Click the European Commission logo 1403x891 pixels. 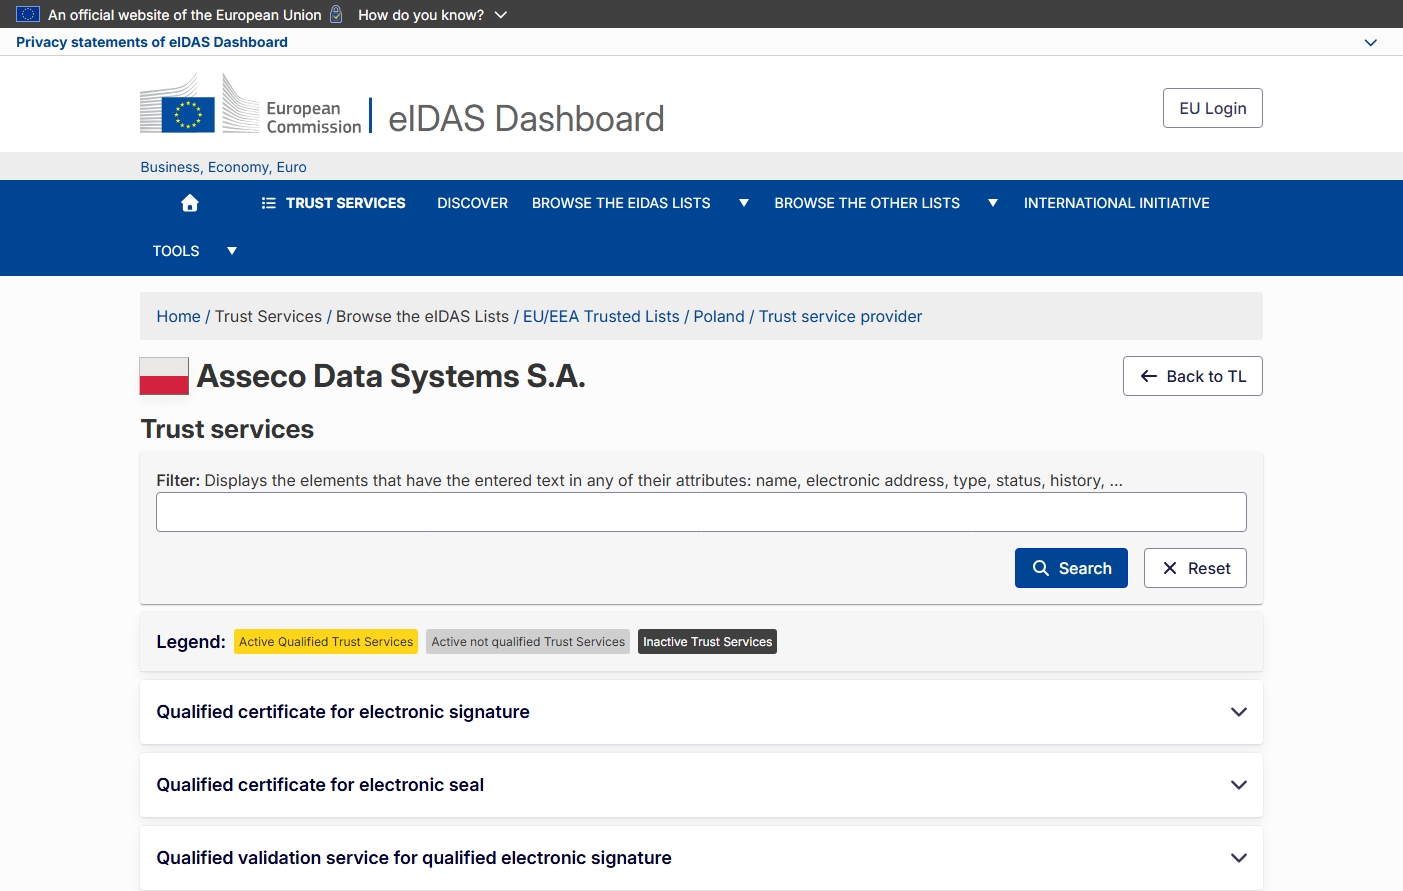tap(250, 104)
